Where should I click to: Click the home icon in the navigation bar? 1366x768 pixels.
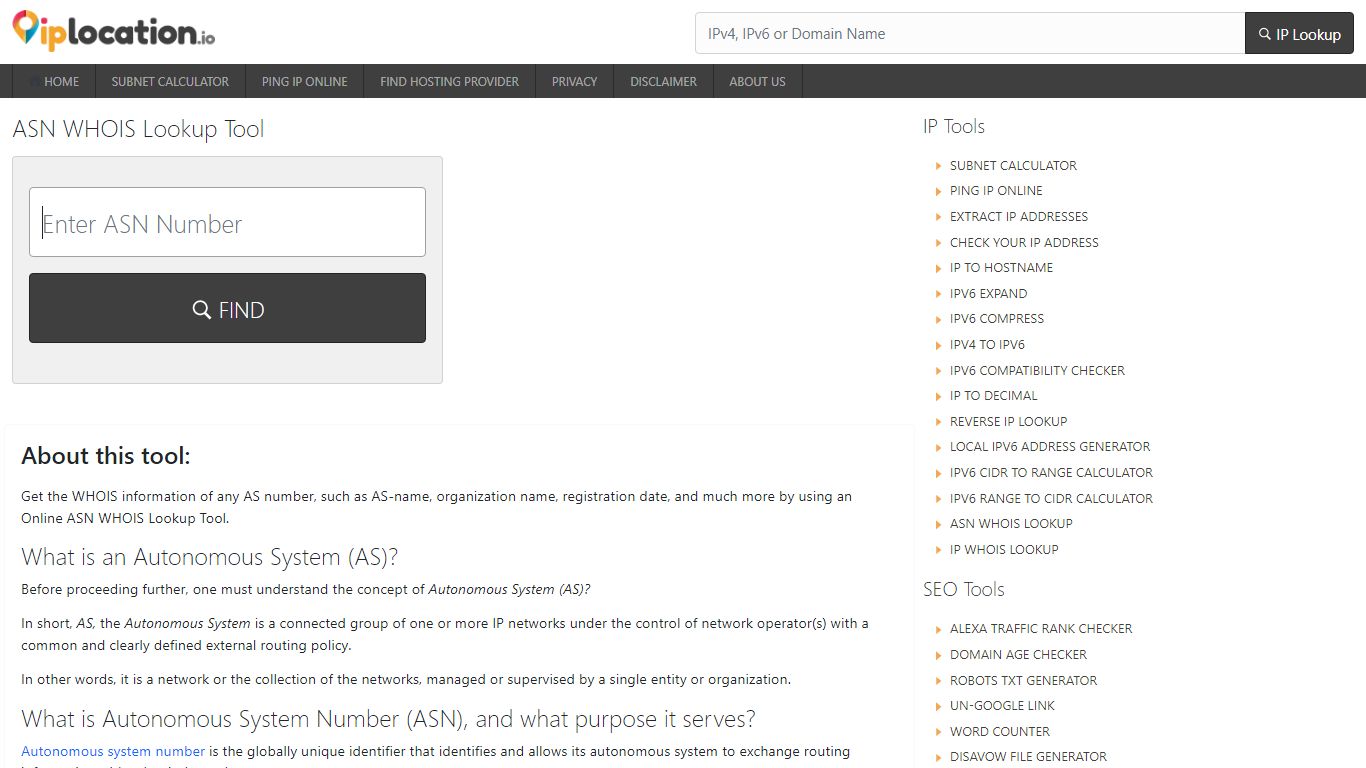pos(36,82)
